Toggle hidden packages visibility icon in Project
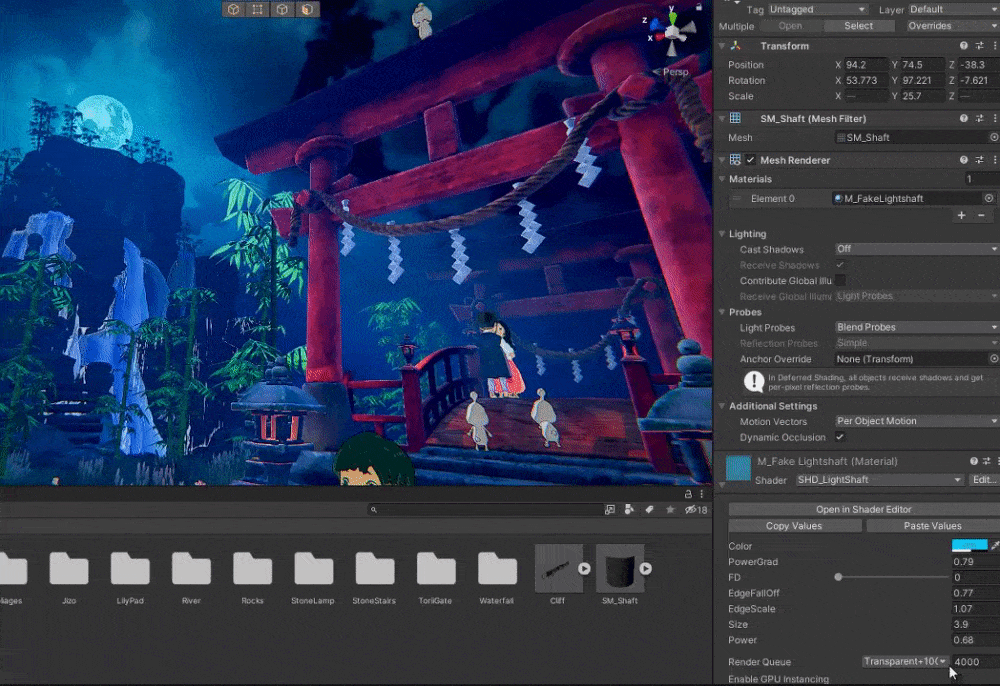The height and width of the screenshot is (686, 1000). 690,510
